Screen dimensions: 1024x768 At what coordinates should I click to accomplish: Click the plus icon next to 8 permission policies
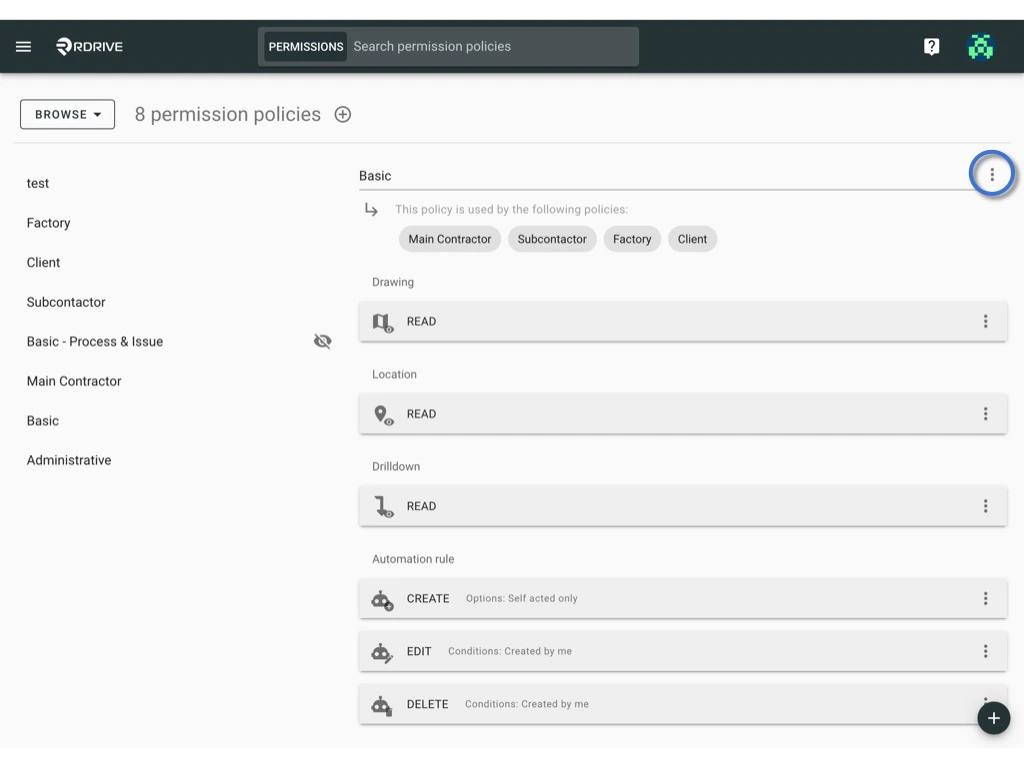tap(342, 114)
